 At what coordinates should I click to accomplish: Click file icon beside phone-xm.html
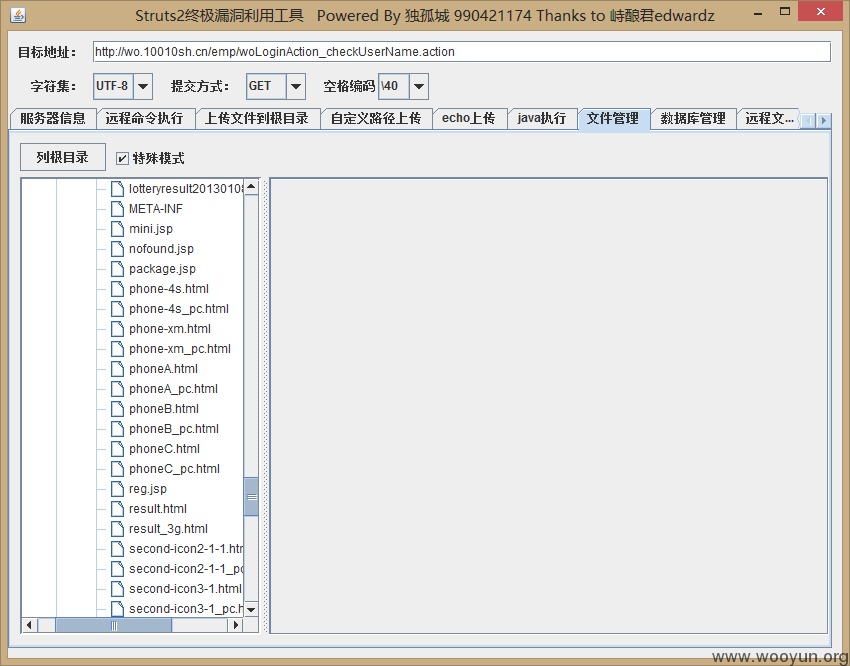coord(117,329)
